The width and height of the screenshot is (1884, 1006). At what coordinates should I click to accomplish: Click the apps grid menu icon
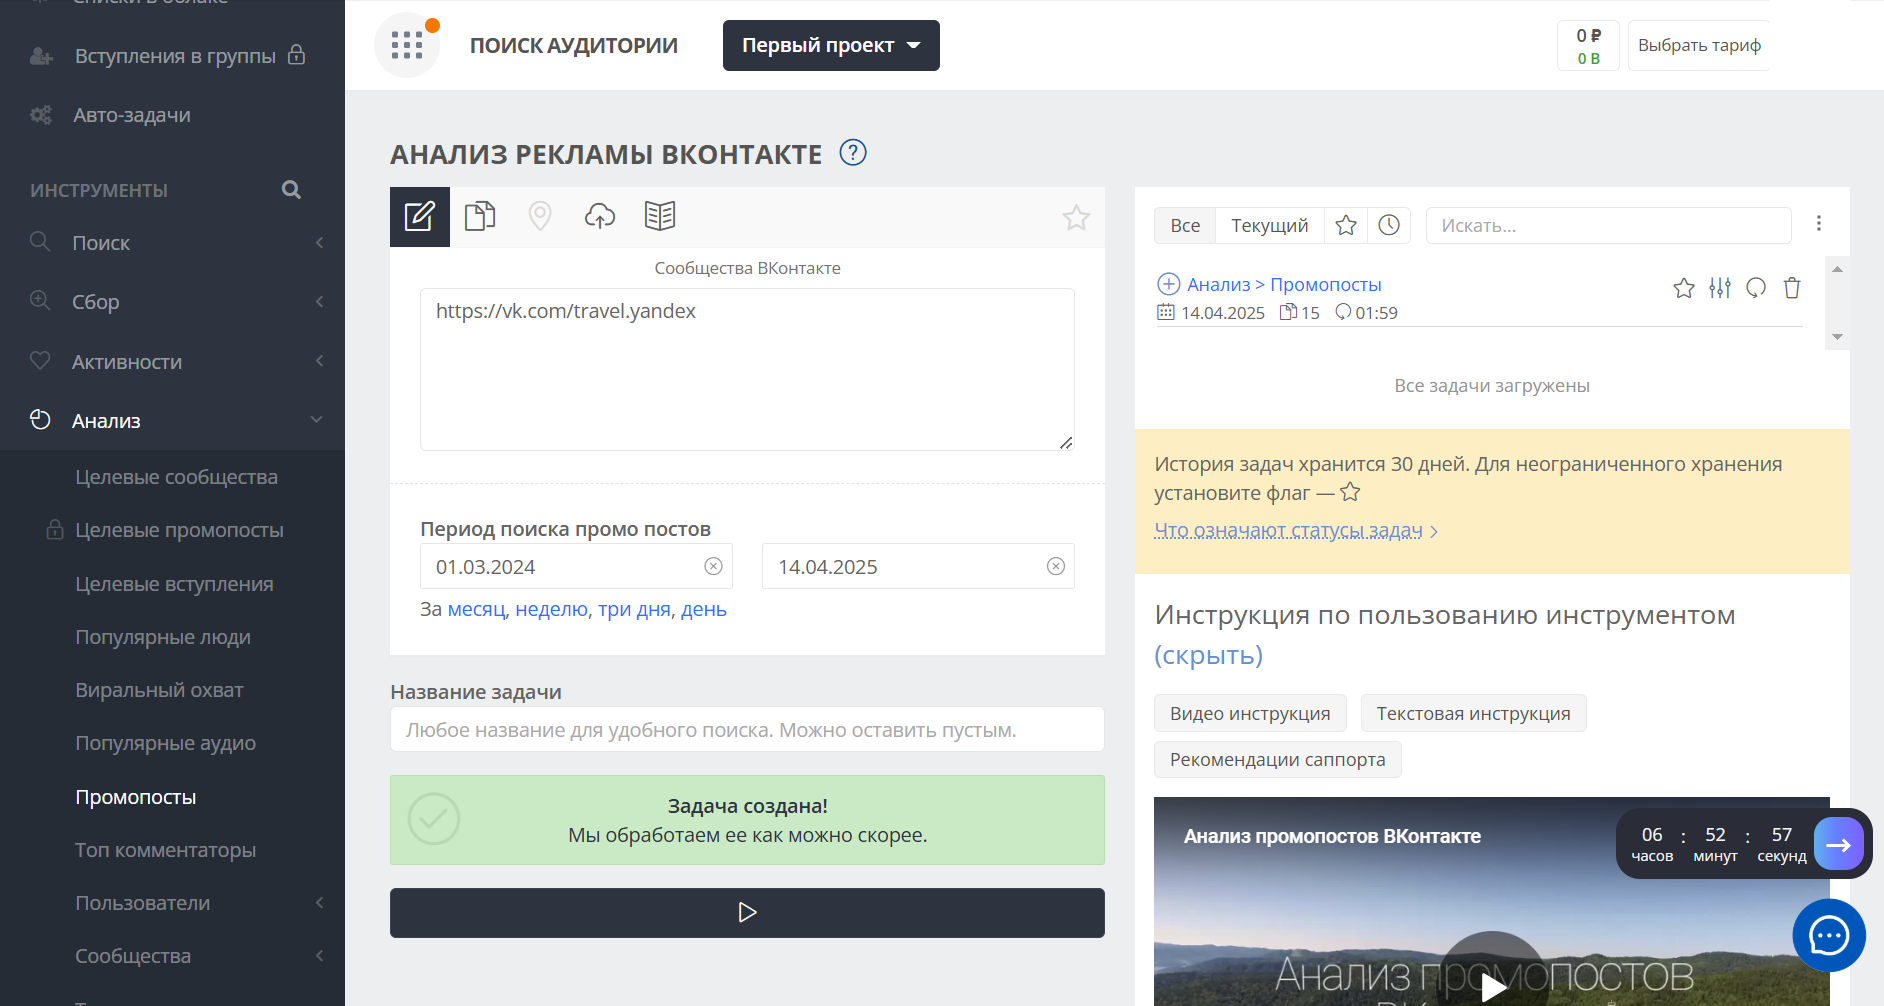point(407,45)
